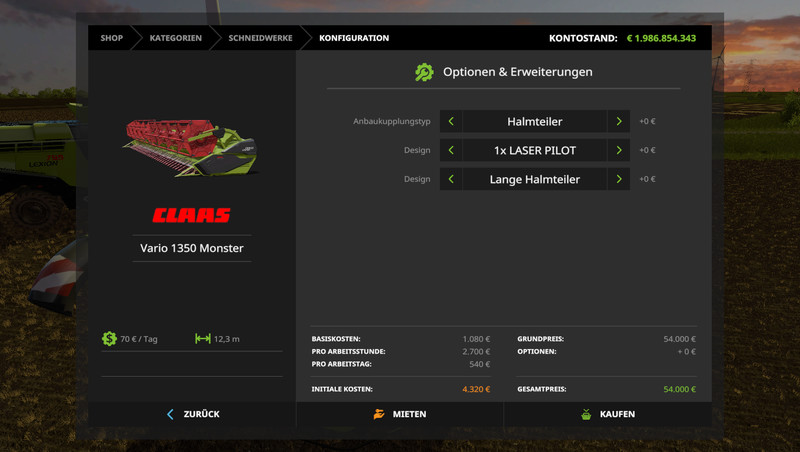Click the shopping basket icon beside Kaufen

pyautogui.click(x=586, y=414)
